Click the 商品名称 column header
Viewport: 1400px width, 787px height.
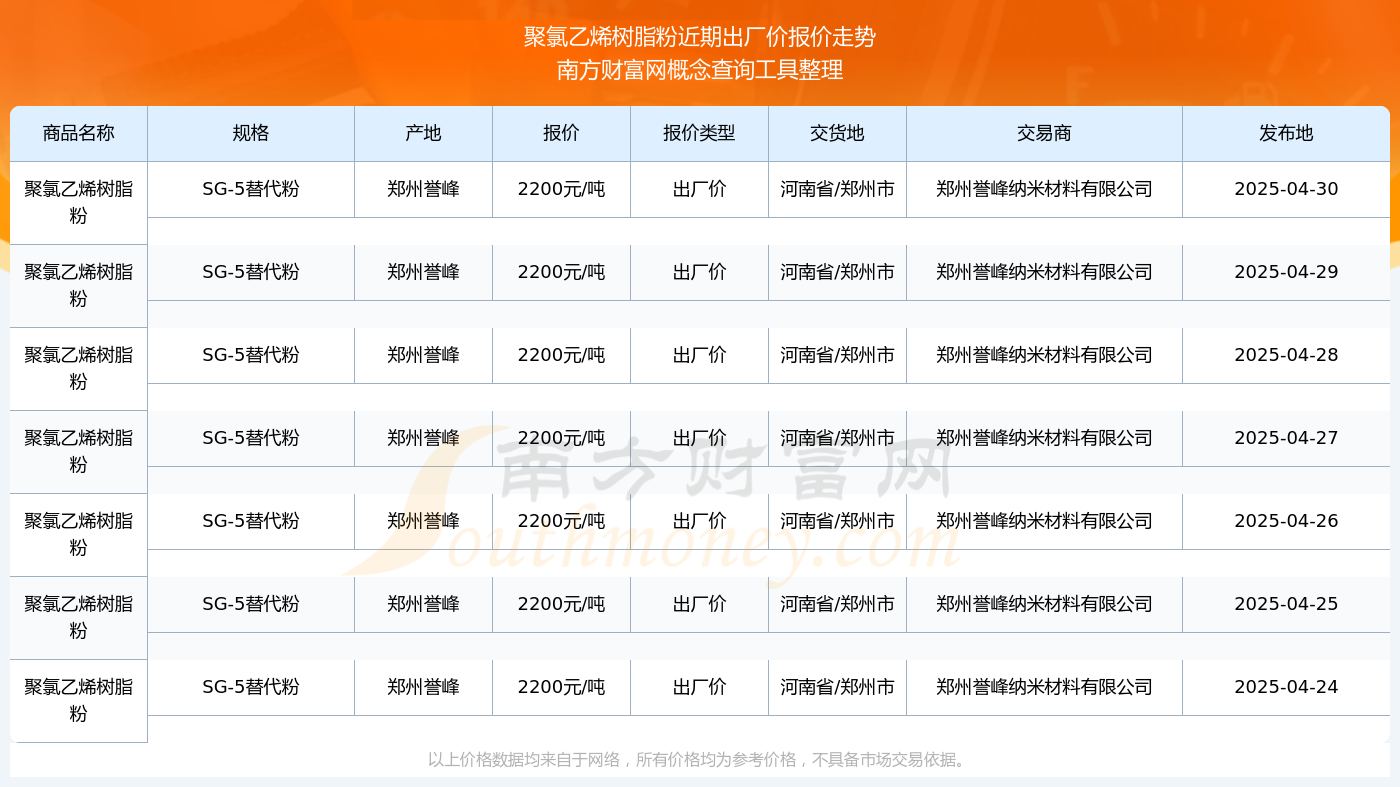coord(79,133)
